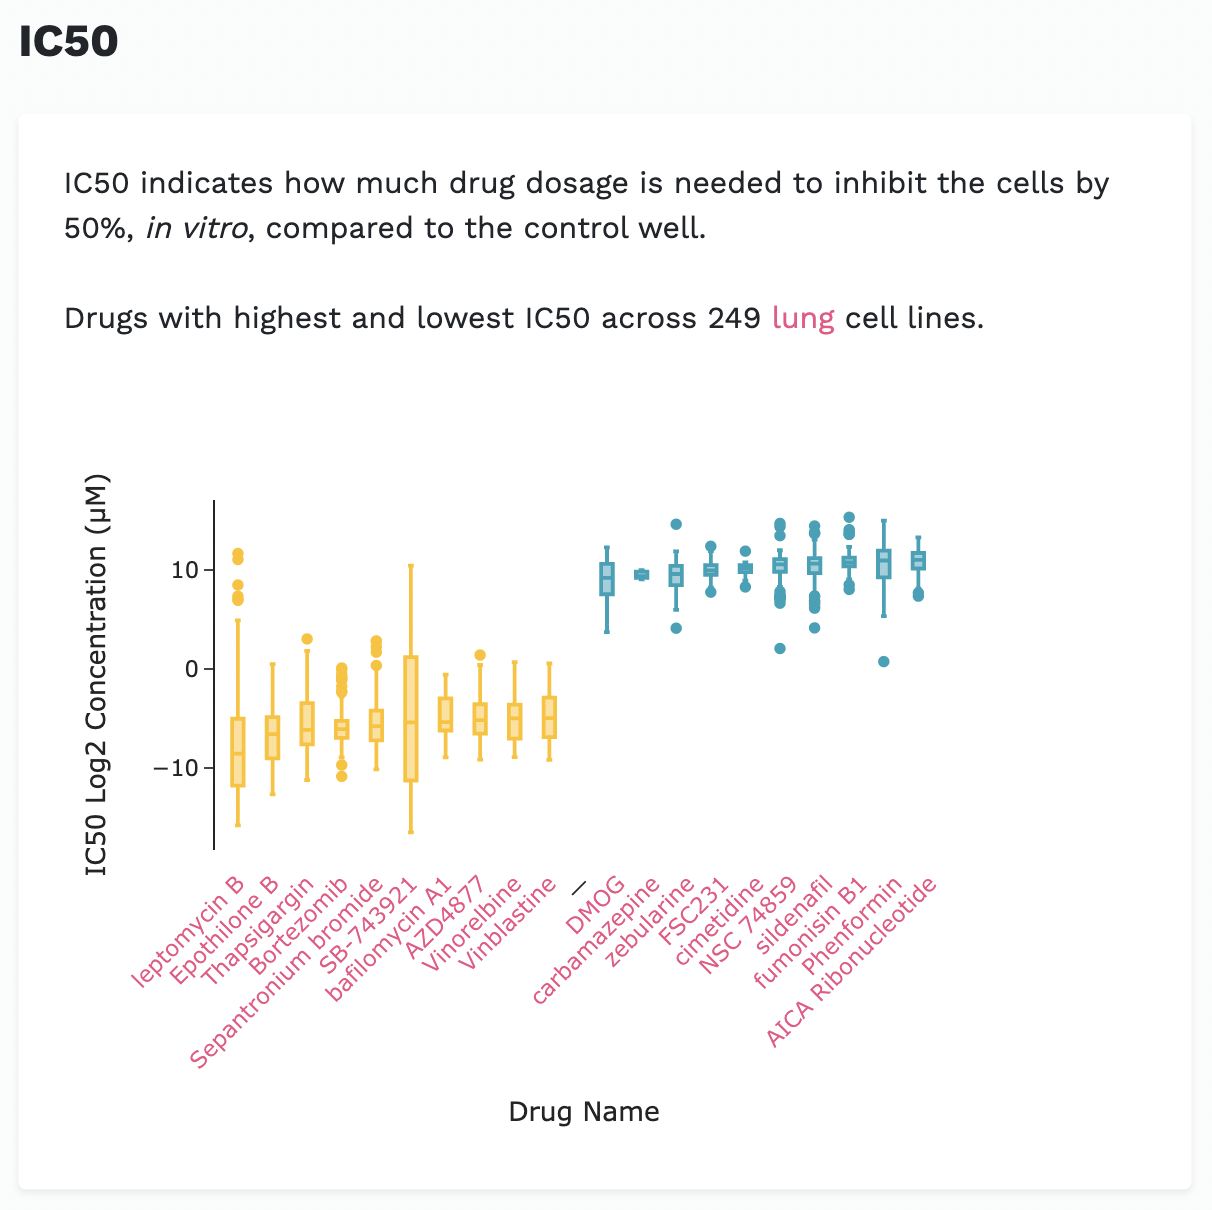Screen dimensions: 1212x1210
Task: Select the lowest teal Phenformin outlier point
Action: (883, 662)
